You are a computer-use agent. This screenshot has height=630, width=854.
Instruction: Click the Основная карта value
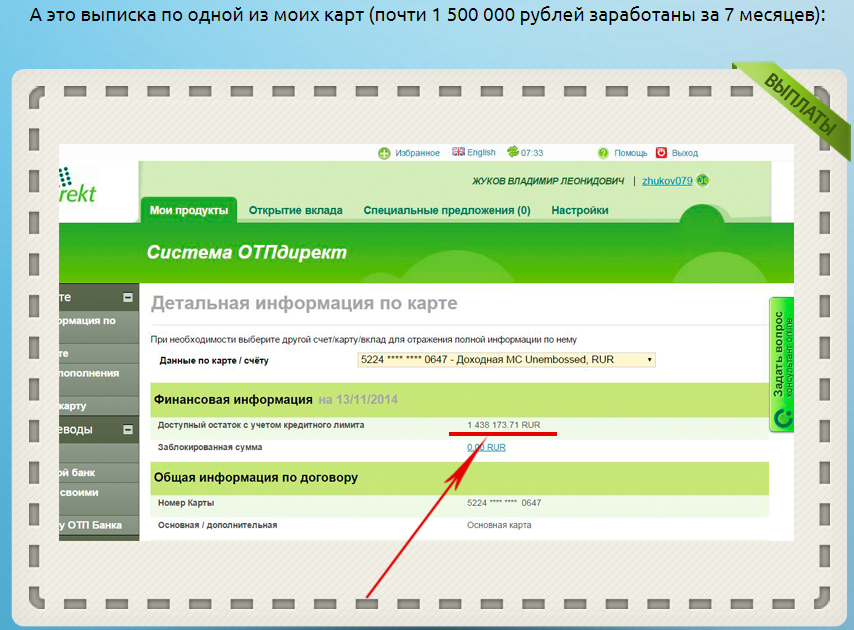tap(499, 525)
